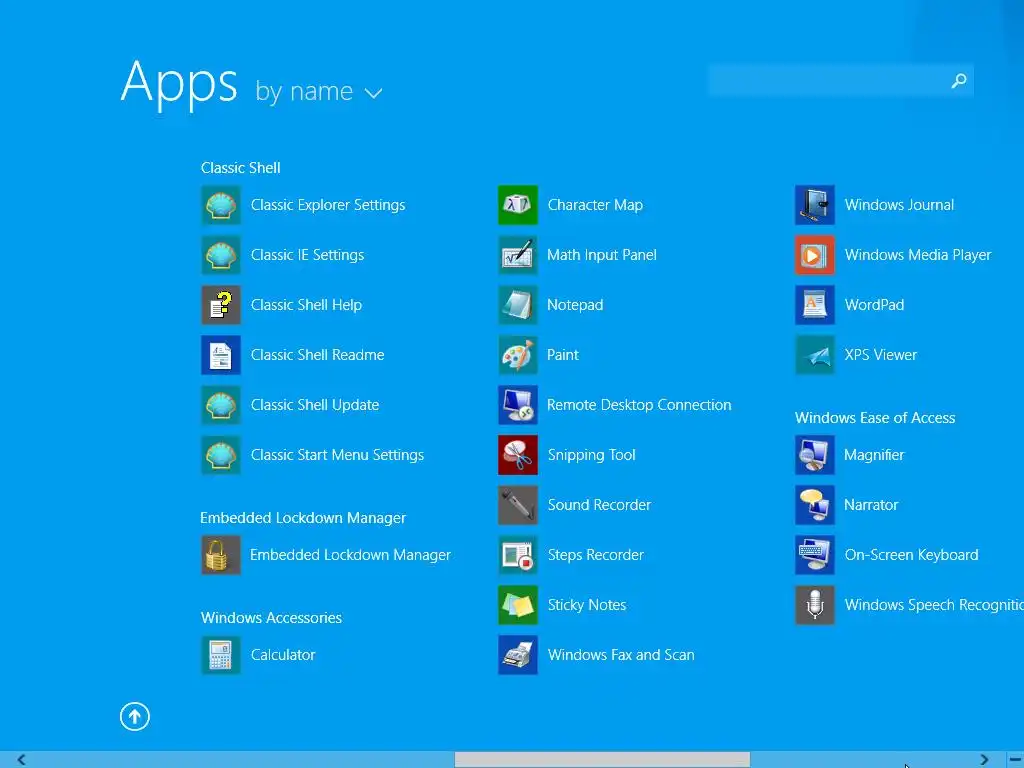Viewport: 1024px width, 768px height.
Task: Open Classic Shell Readme document icon
Action: pyautogui.click(x=221, y=355)
